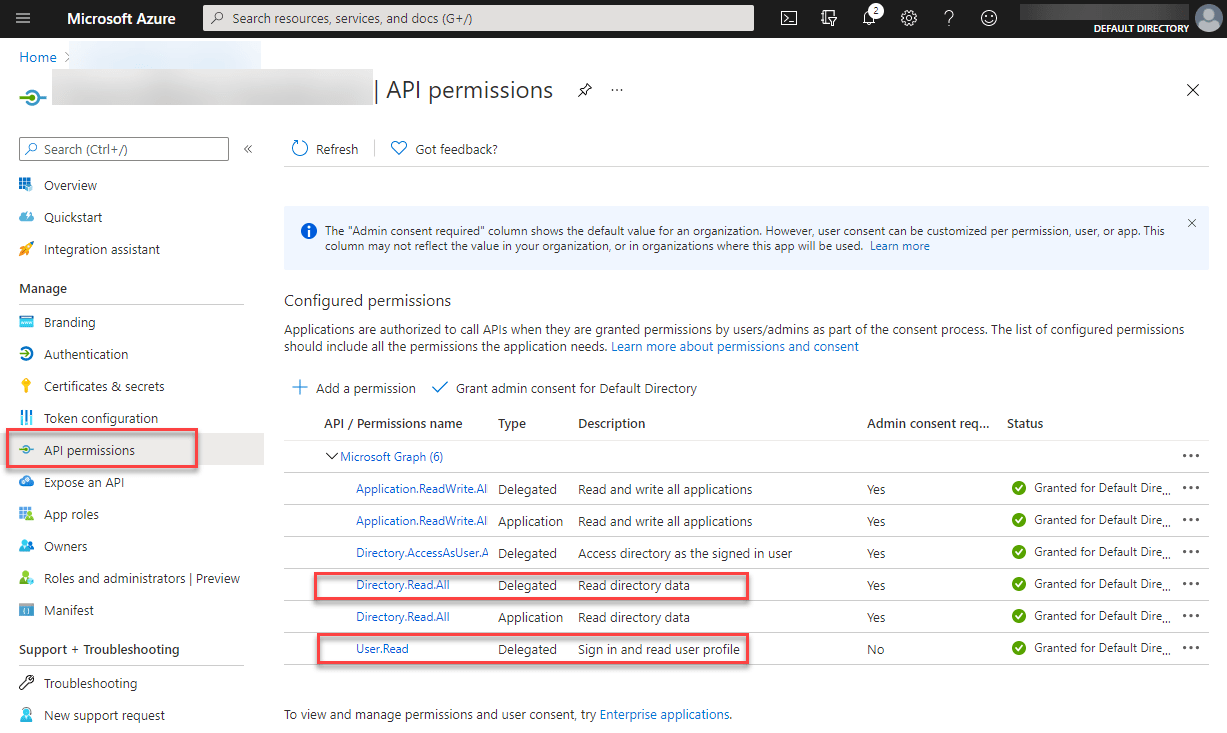This screenshot has height=733, width=1227.
Task: Open the portal settings gear
Action: click(x=909, y=18)
